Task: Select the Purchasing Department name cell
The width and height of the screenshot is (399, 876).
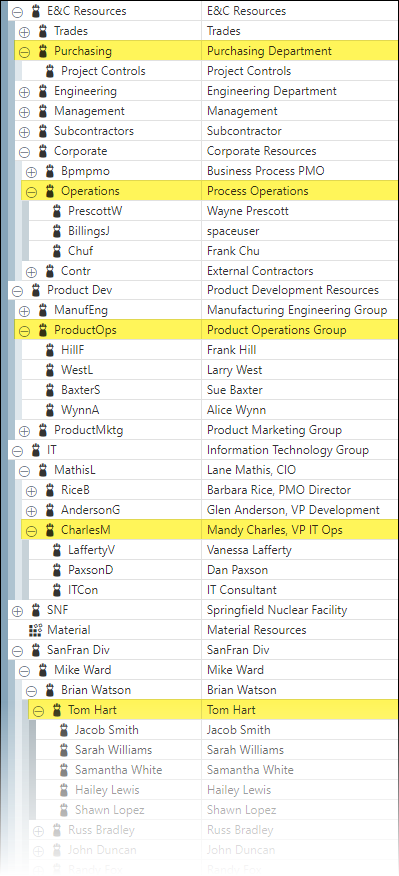Action: (x=300, y=51)
